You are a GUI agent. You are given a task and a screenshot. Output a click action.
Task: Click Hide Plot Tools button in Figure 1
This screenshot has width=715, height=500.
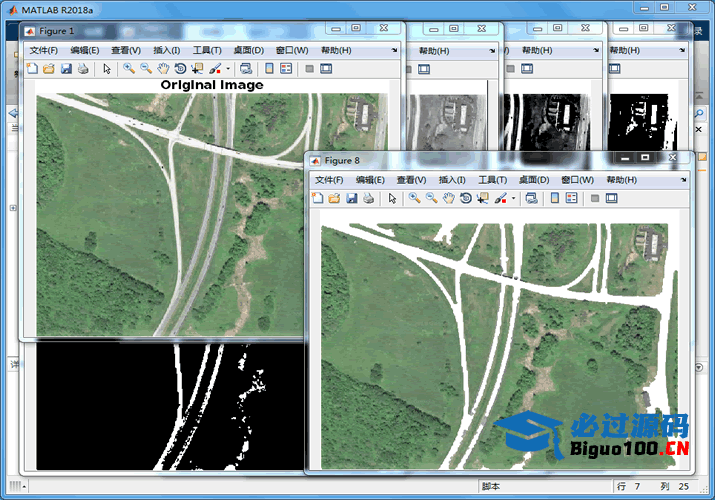309,69
